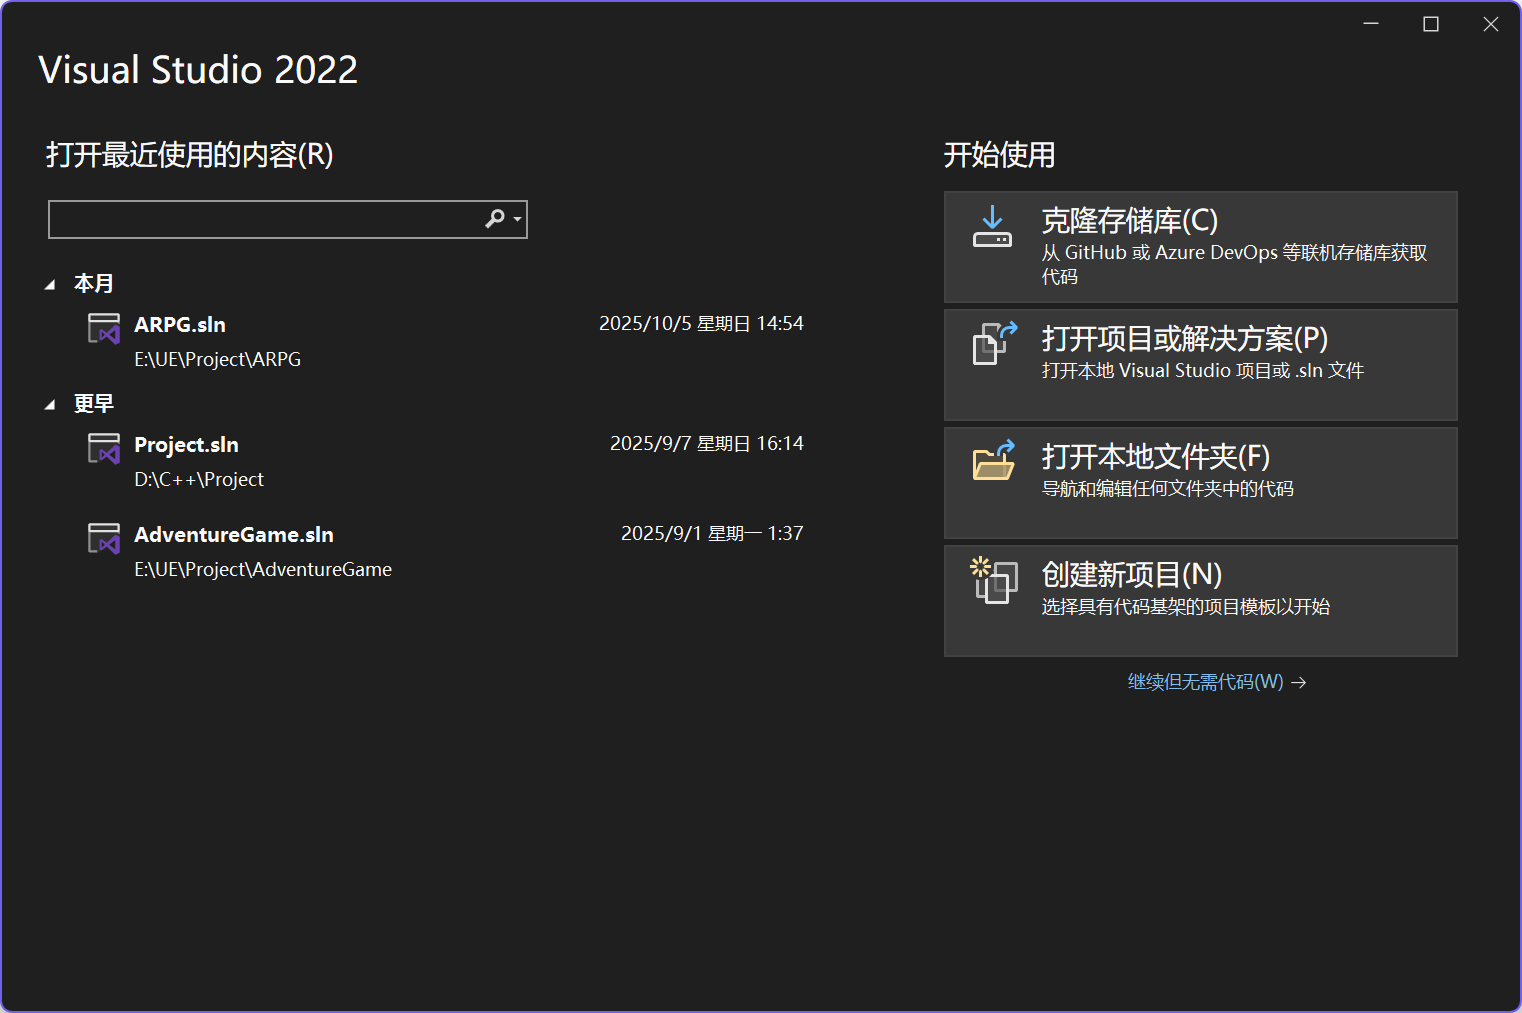Click the search magnifier icon
This screenshot has width=1522, height=1013.
494,219
